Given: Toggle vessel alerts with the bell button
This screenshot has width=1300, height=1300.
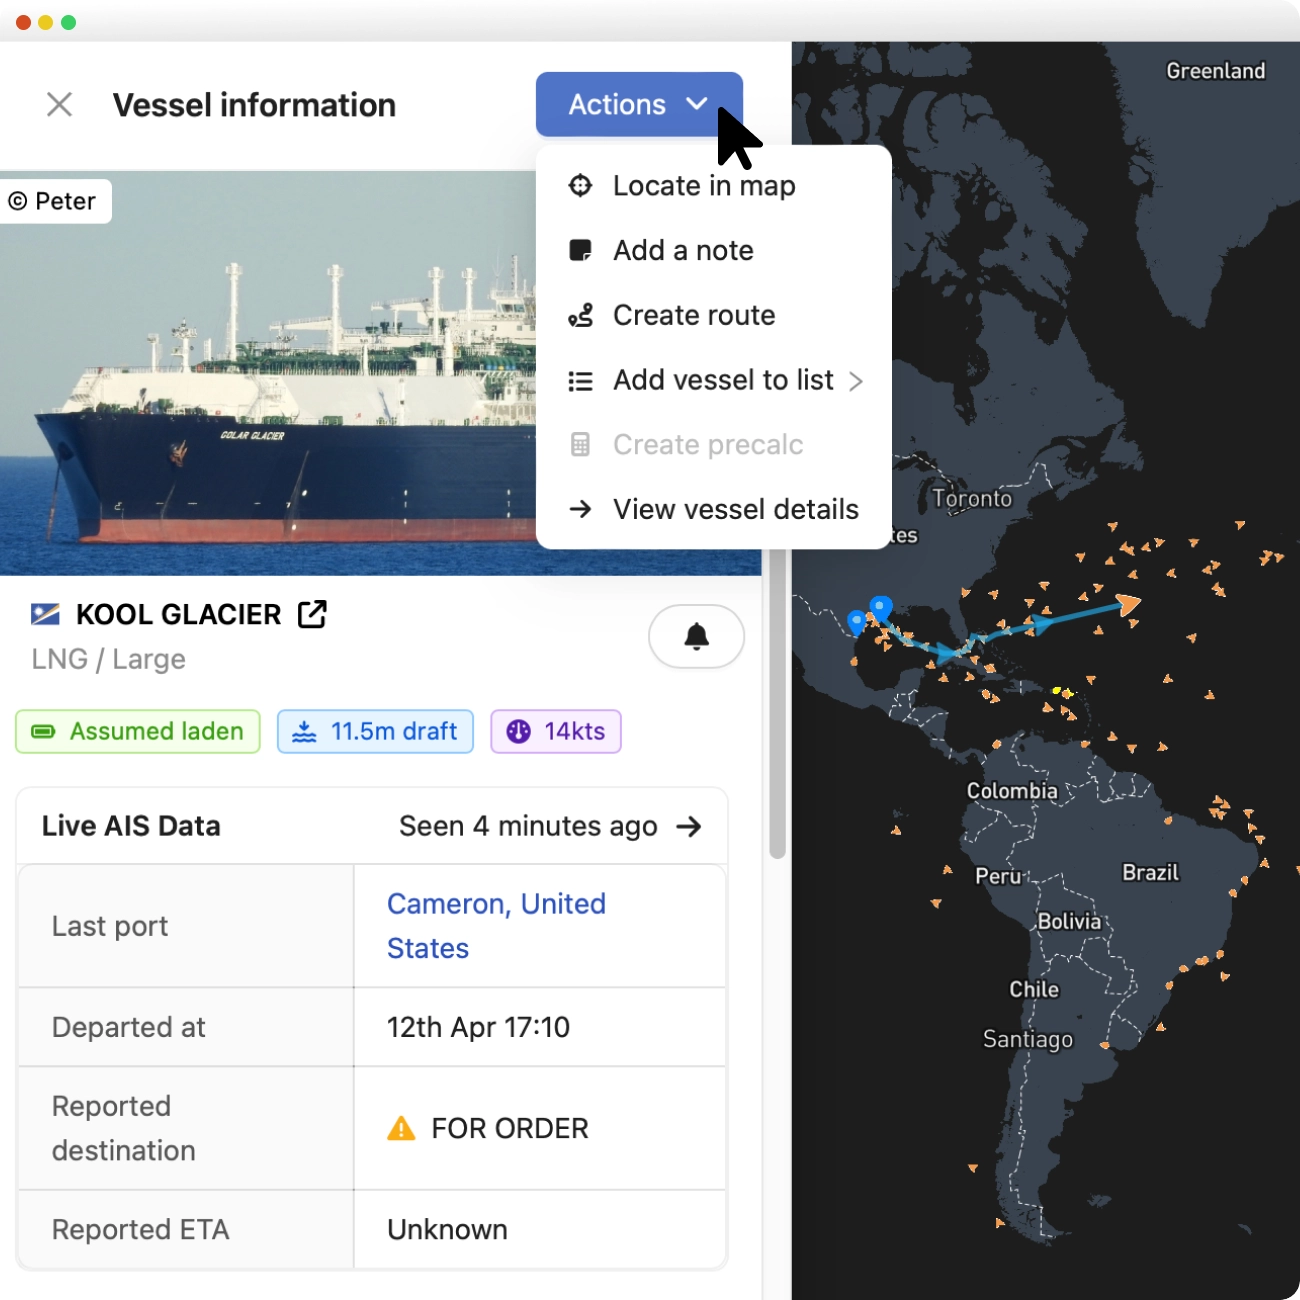Looking at the screenshot, I should click(x=696, y=636).
